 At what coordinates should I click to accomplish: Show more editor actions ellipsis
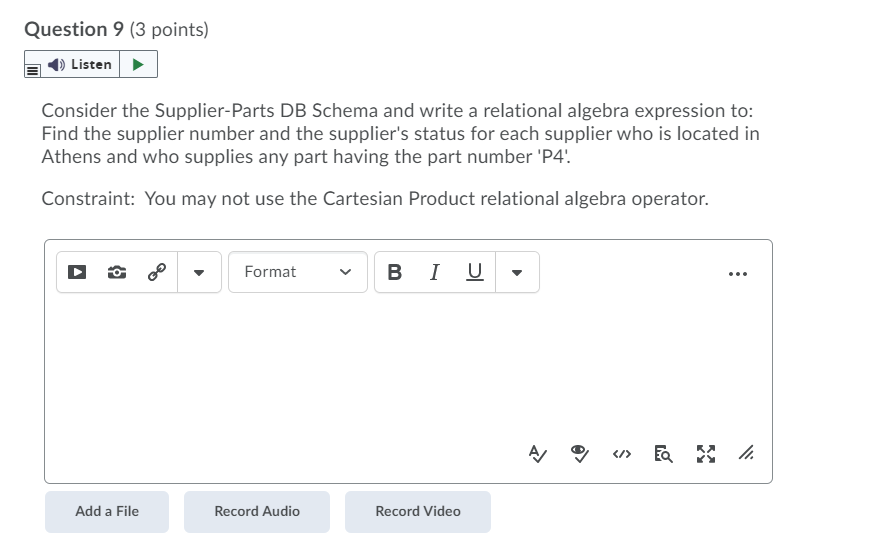point(738,272)
